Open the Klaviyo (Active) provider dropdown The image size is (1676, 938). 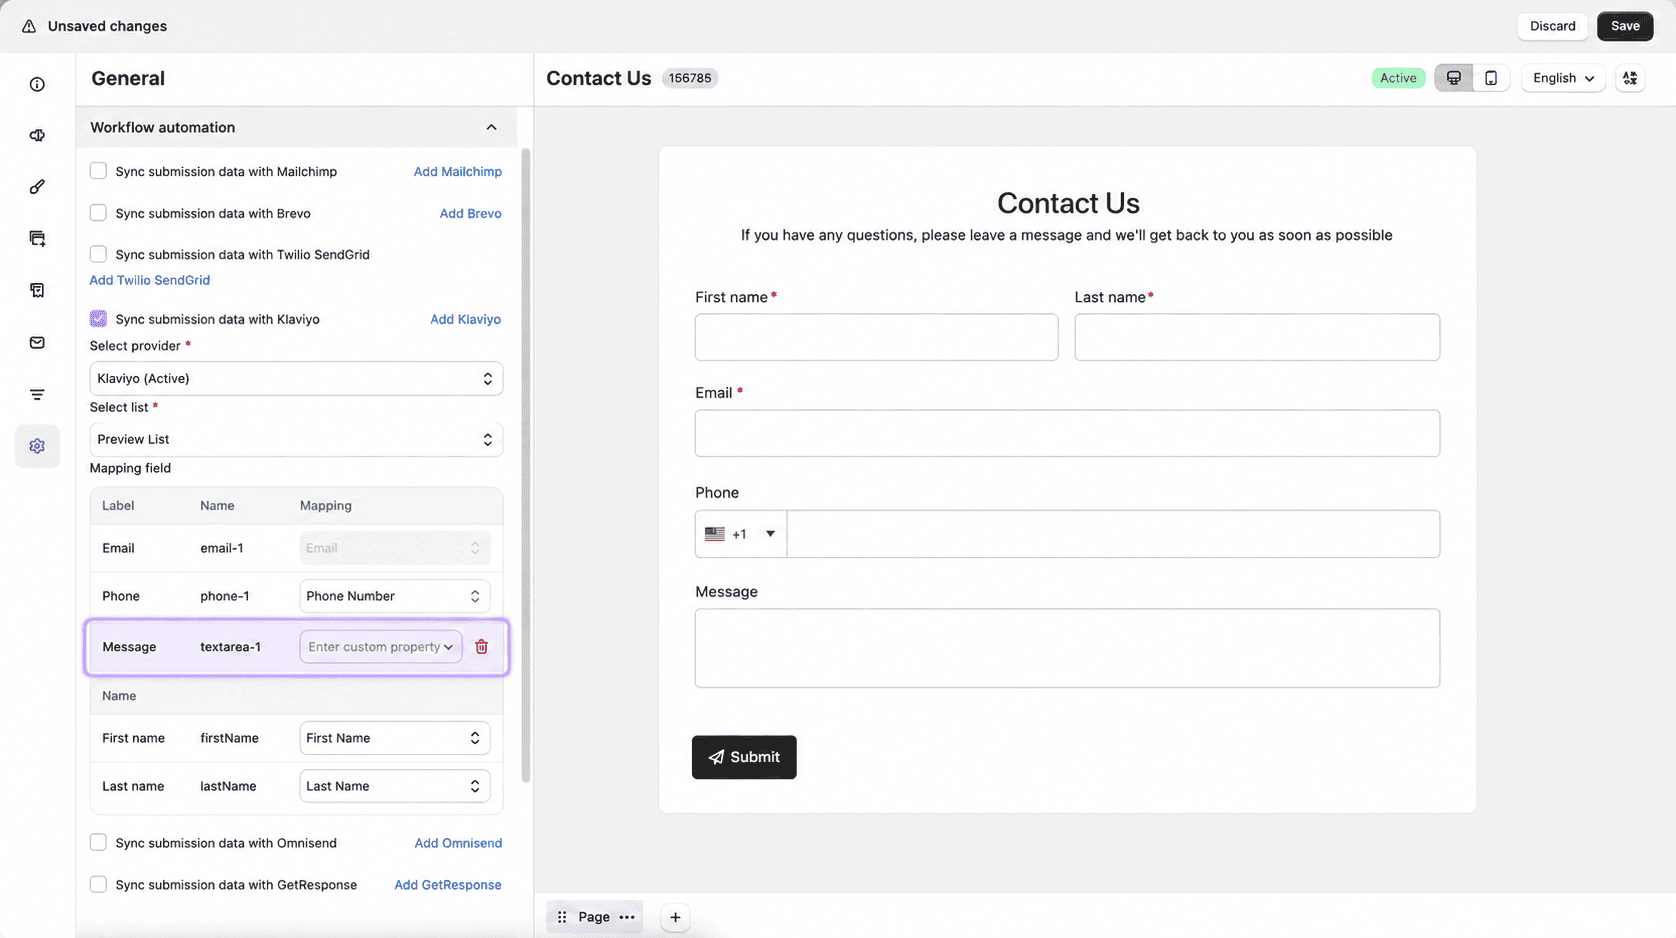tap(296, 379)
